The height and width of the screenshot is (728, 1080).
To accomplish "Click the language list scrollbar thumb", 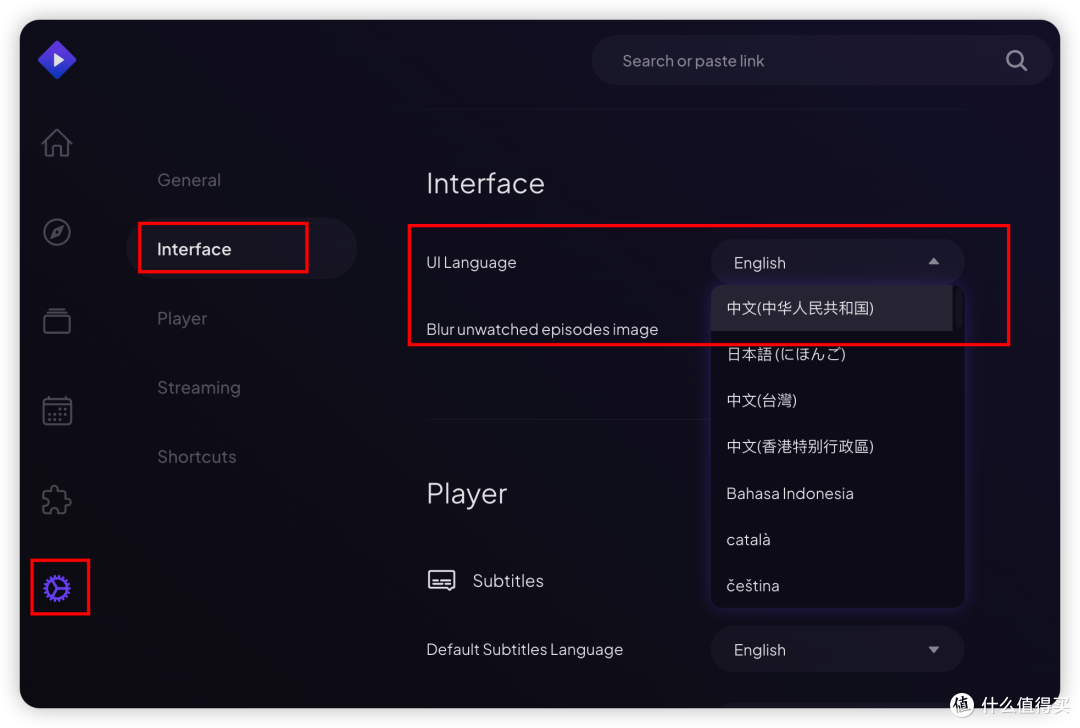I will click(x=958, y=308).
